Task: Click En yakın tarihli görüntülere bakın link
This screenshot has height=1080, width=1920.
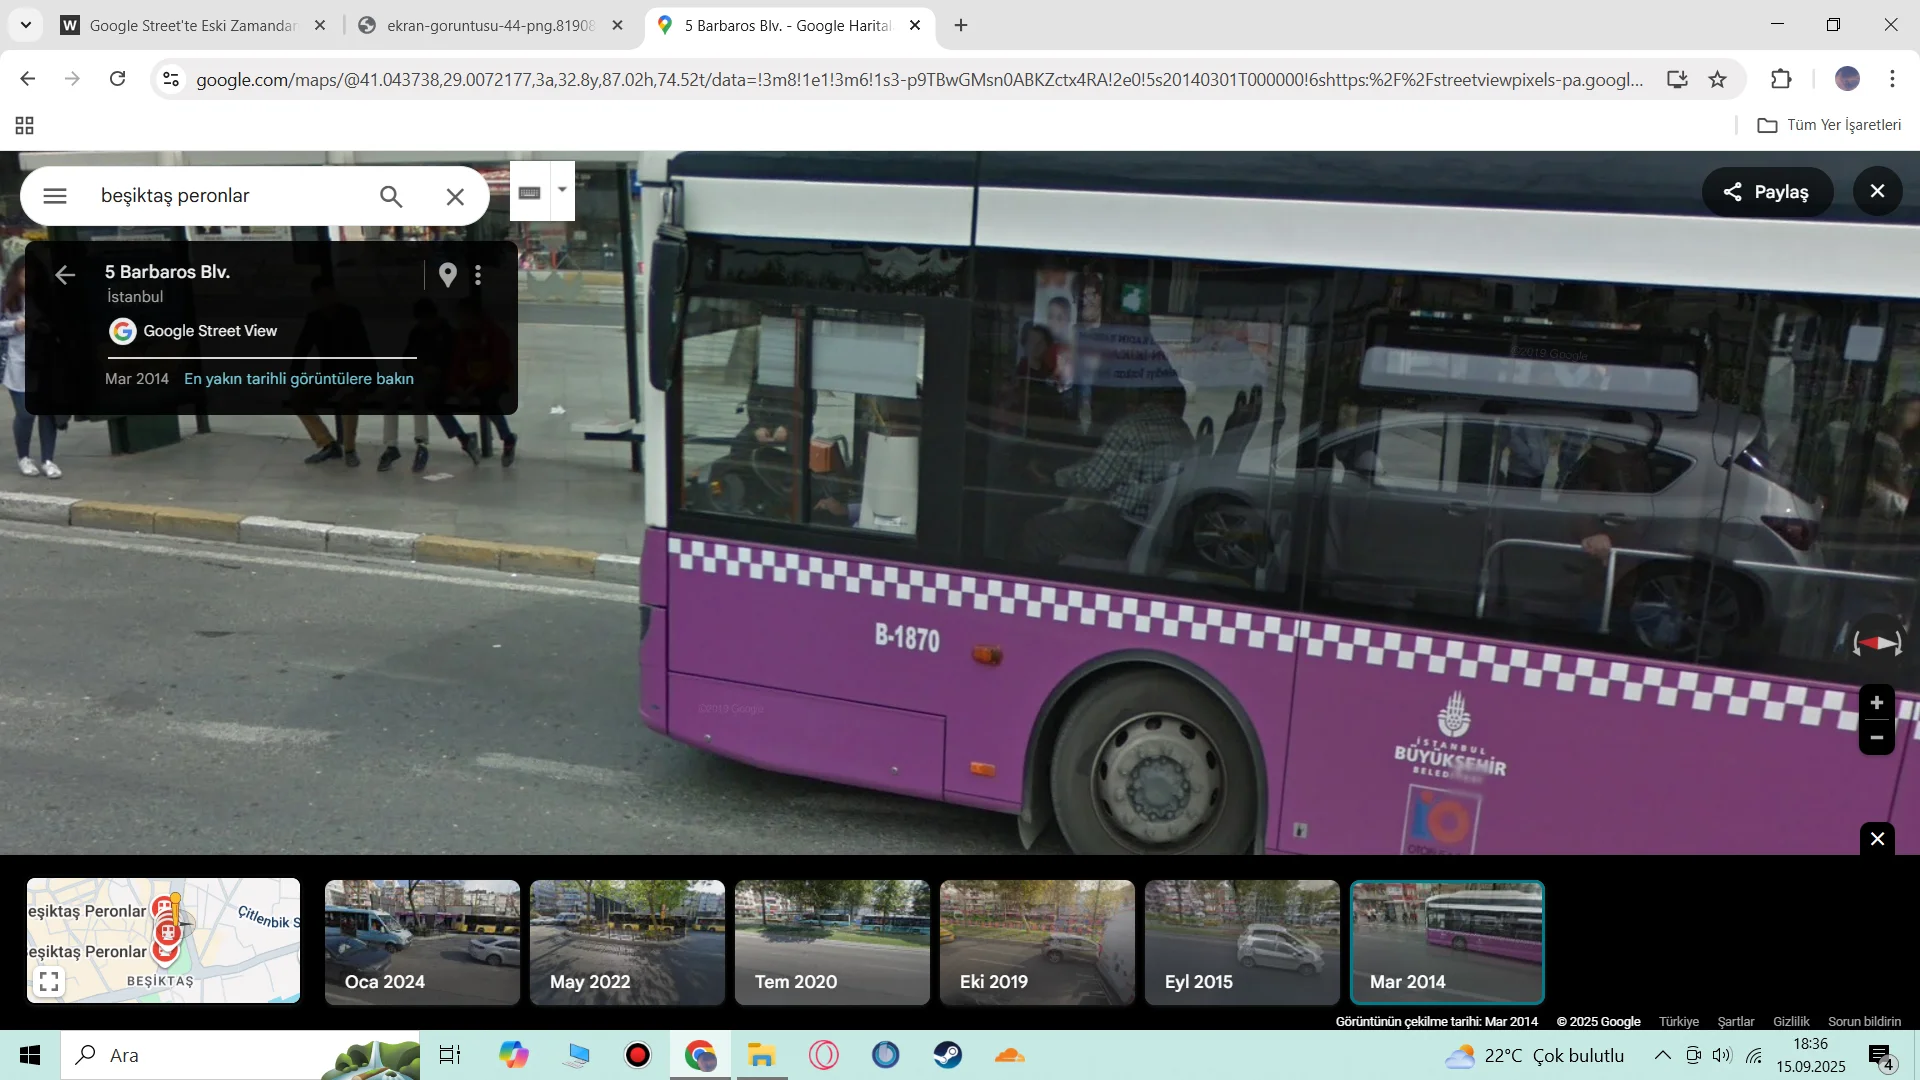Action: coord(299,379)
